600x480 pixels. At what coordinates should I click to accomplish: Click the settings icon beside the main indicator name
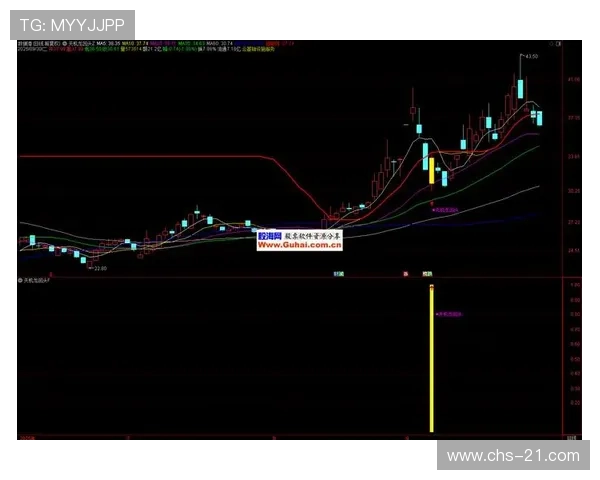[x=64, y=45]
